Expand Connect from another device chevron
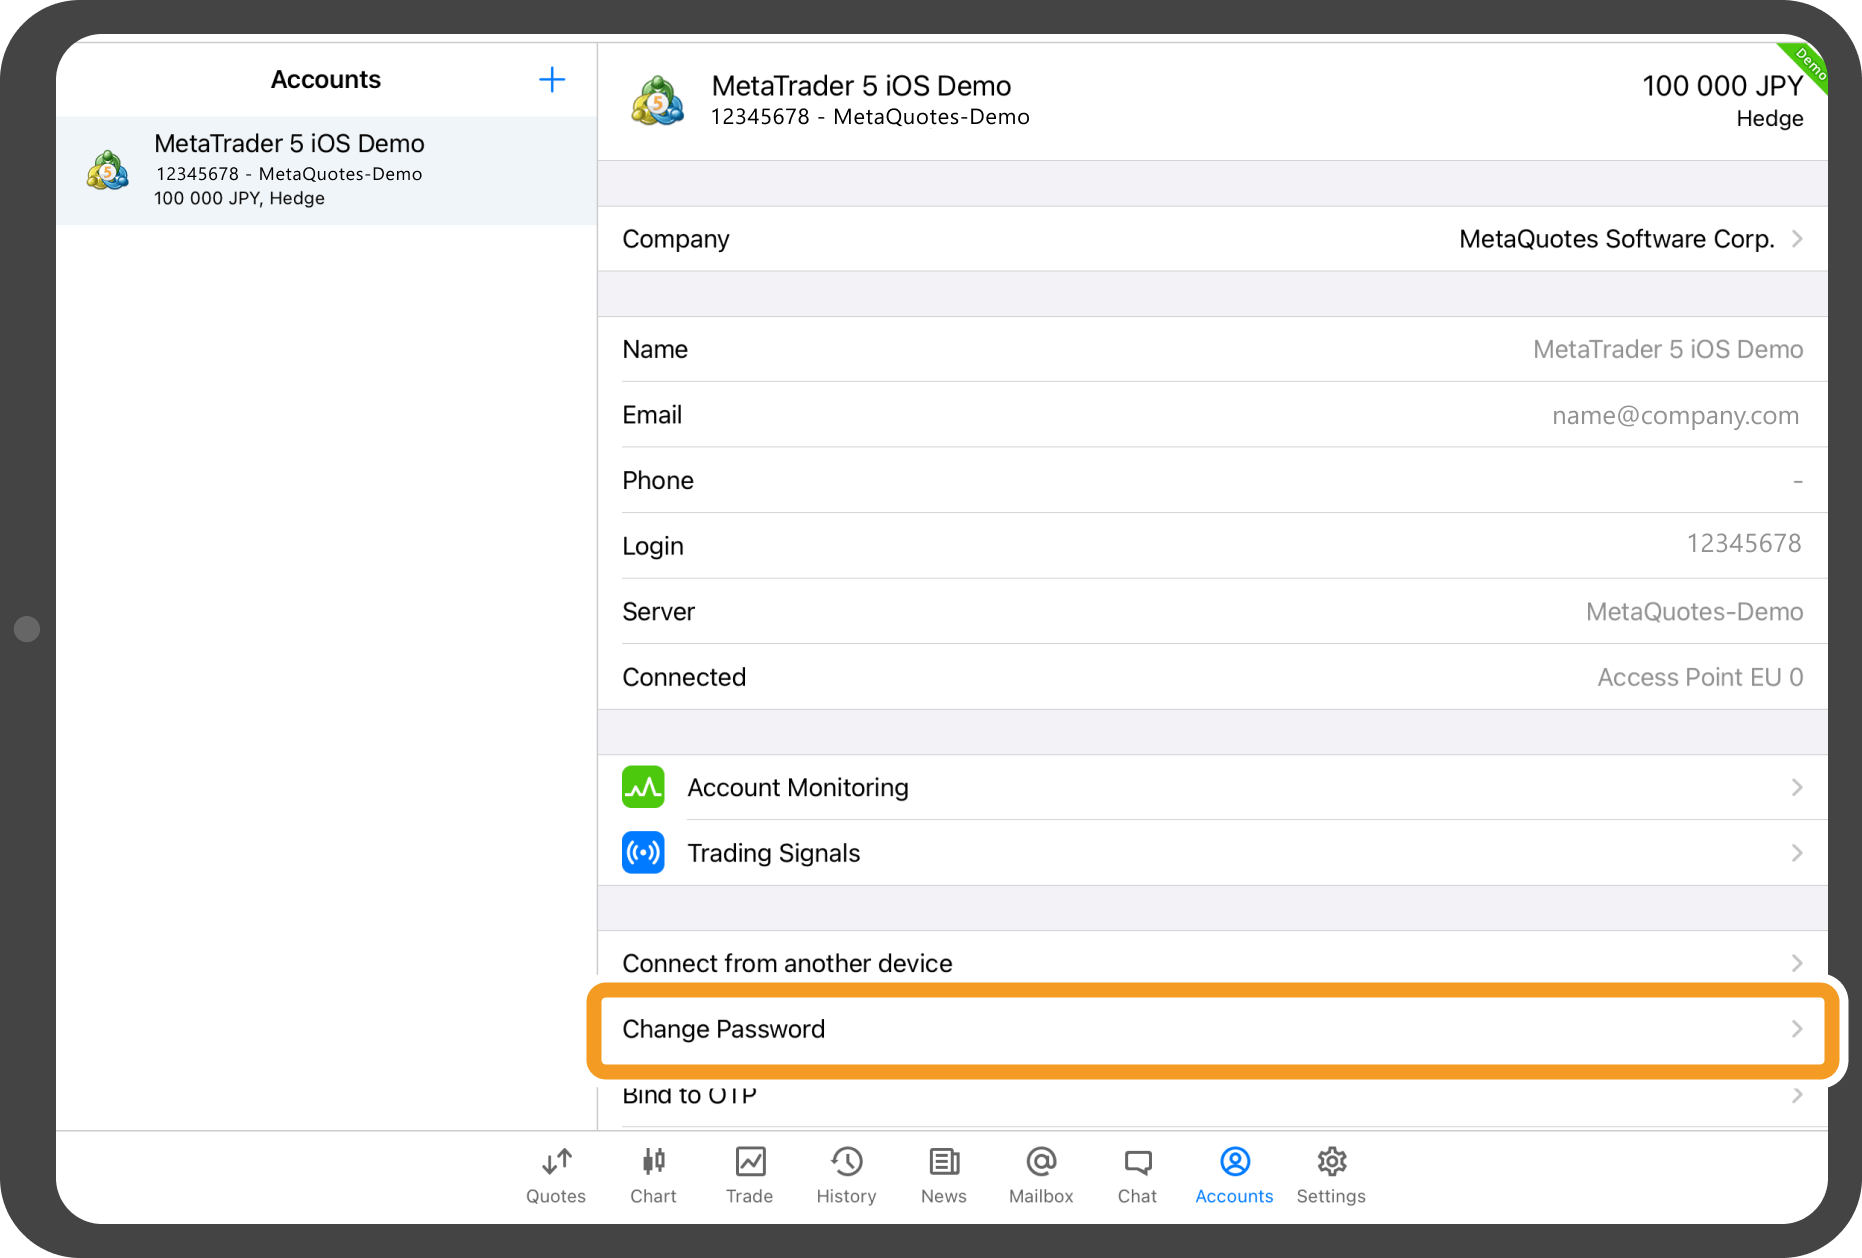The height and width of the screenshot is (1258, 1862). point(1796,963)
